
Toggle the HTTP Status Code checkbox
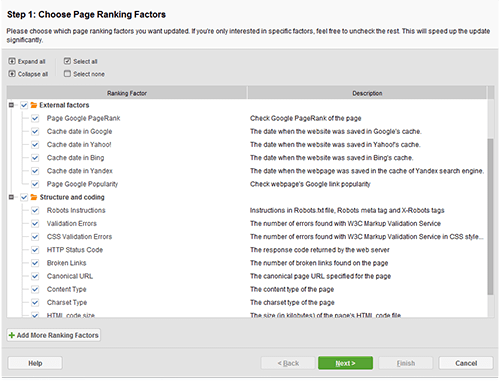35,250
